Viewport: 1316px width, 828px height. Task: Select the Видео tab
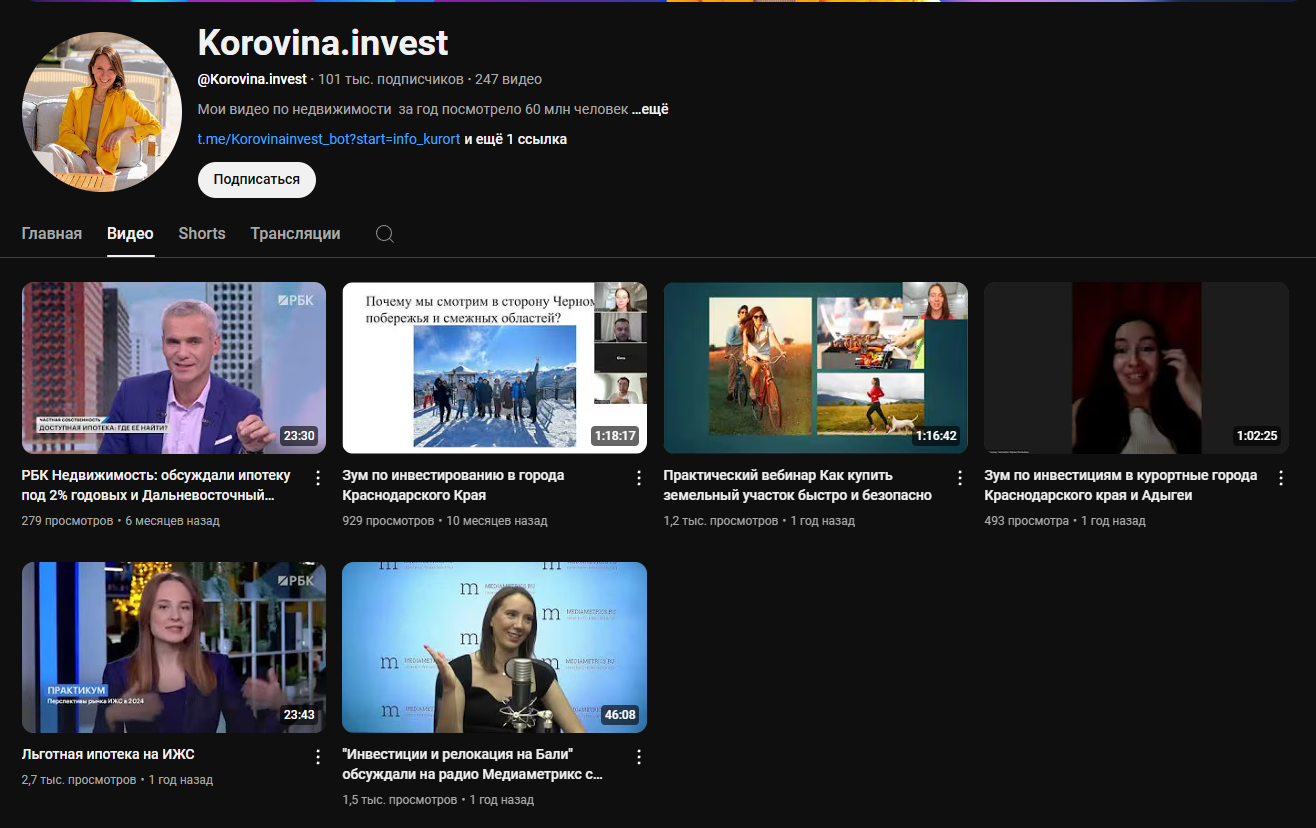[x=130, y=234]
